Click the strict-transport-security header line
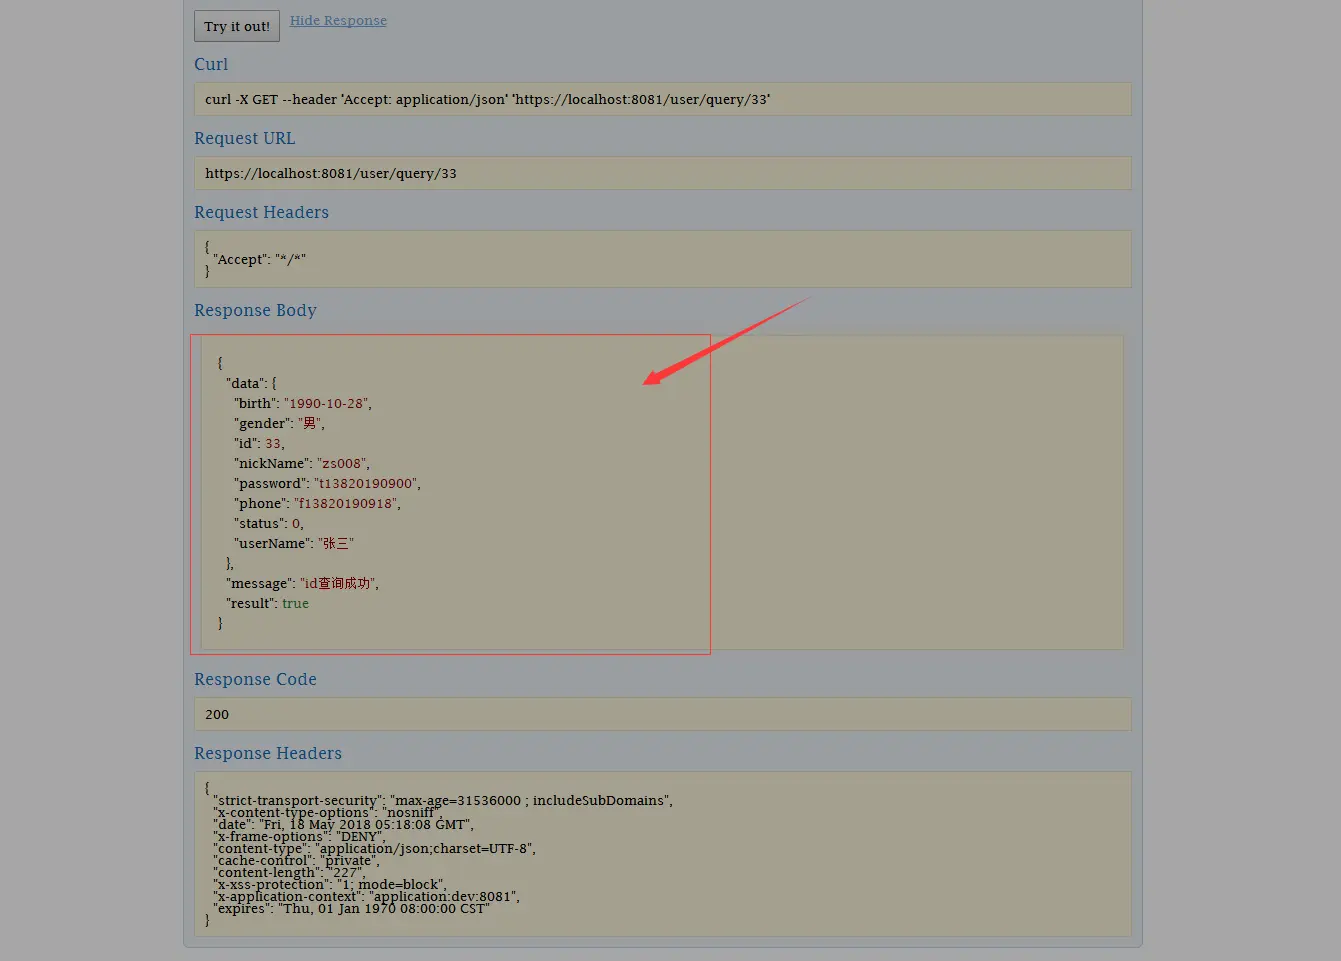1341x961 pixels. click(x=443, y=800)
